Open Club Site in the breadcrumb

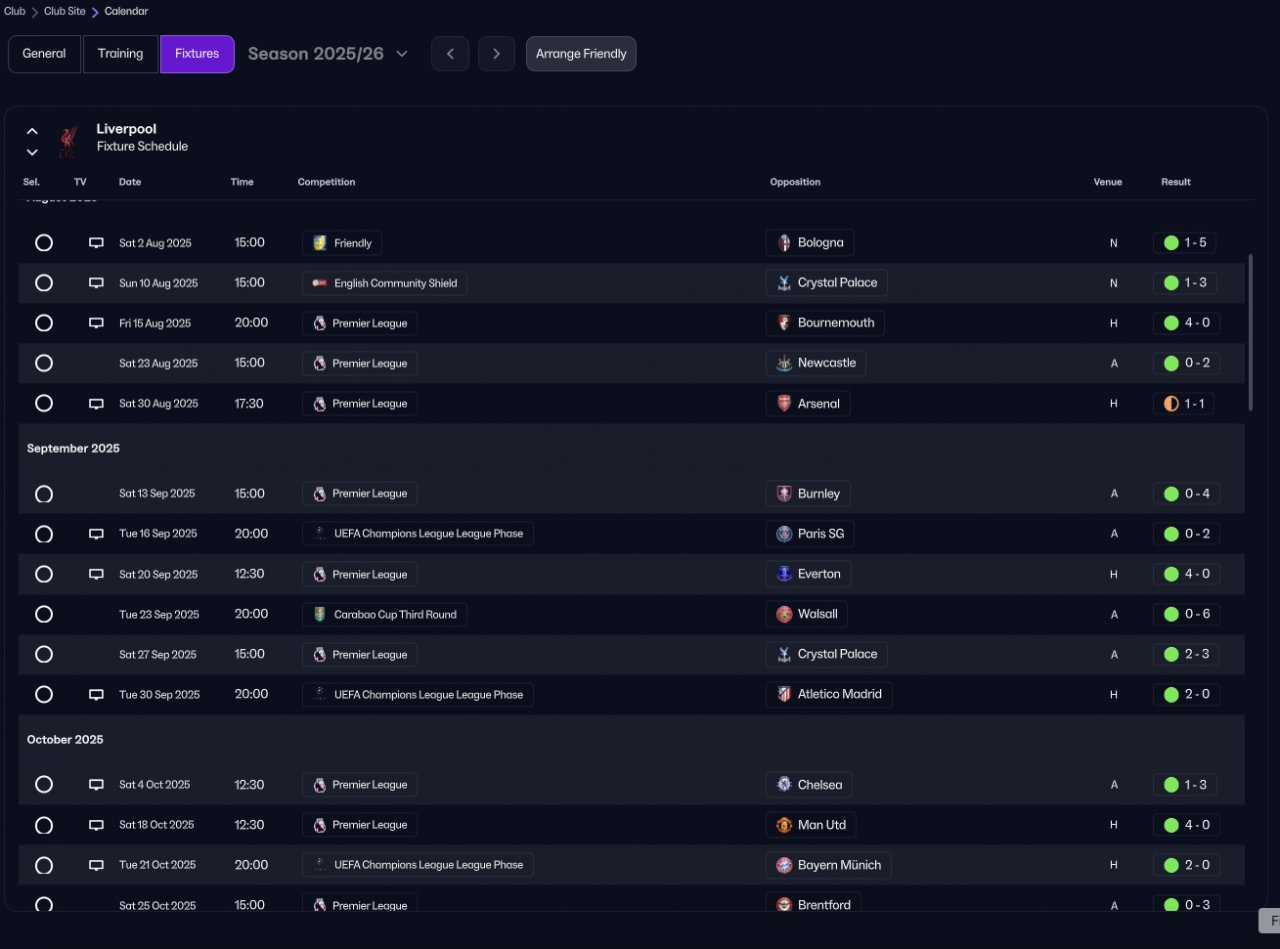[x=65, y=11]
